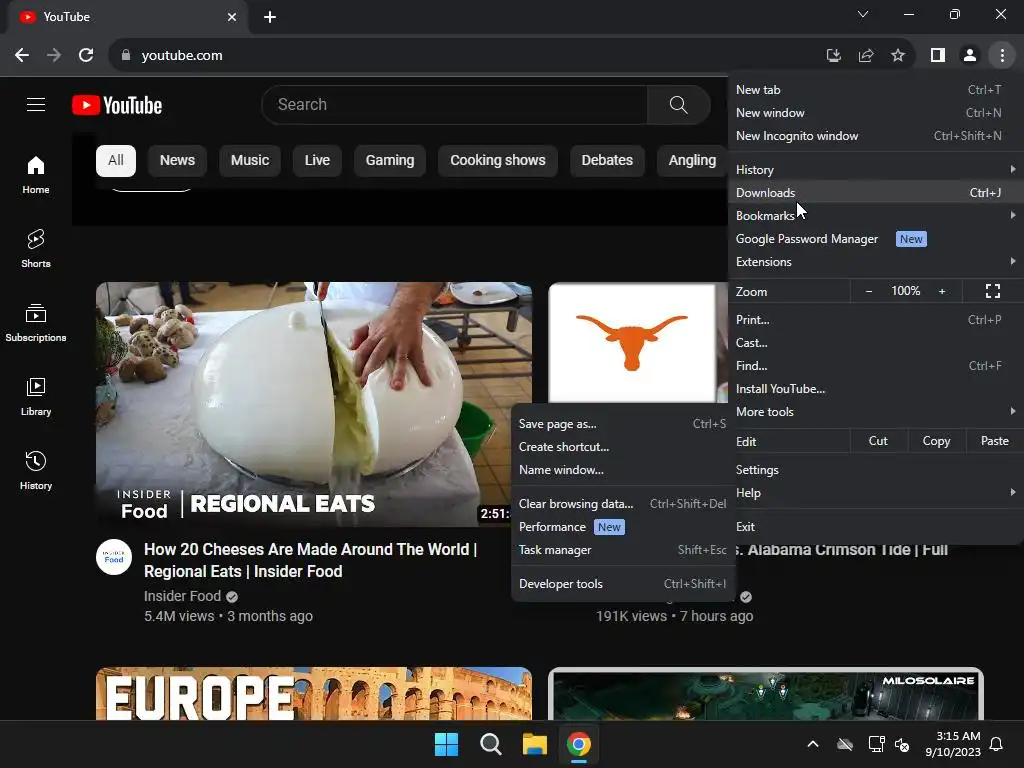Open Task manager from More tools

pyautogui.click(x=622, y=550)
